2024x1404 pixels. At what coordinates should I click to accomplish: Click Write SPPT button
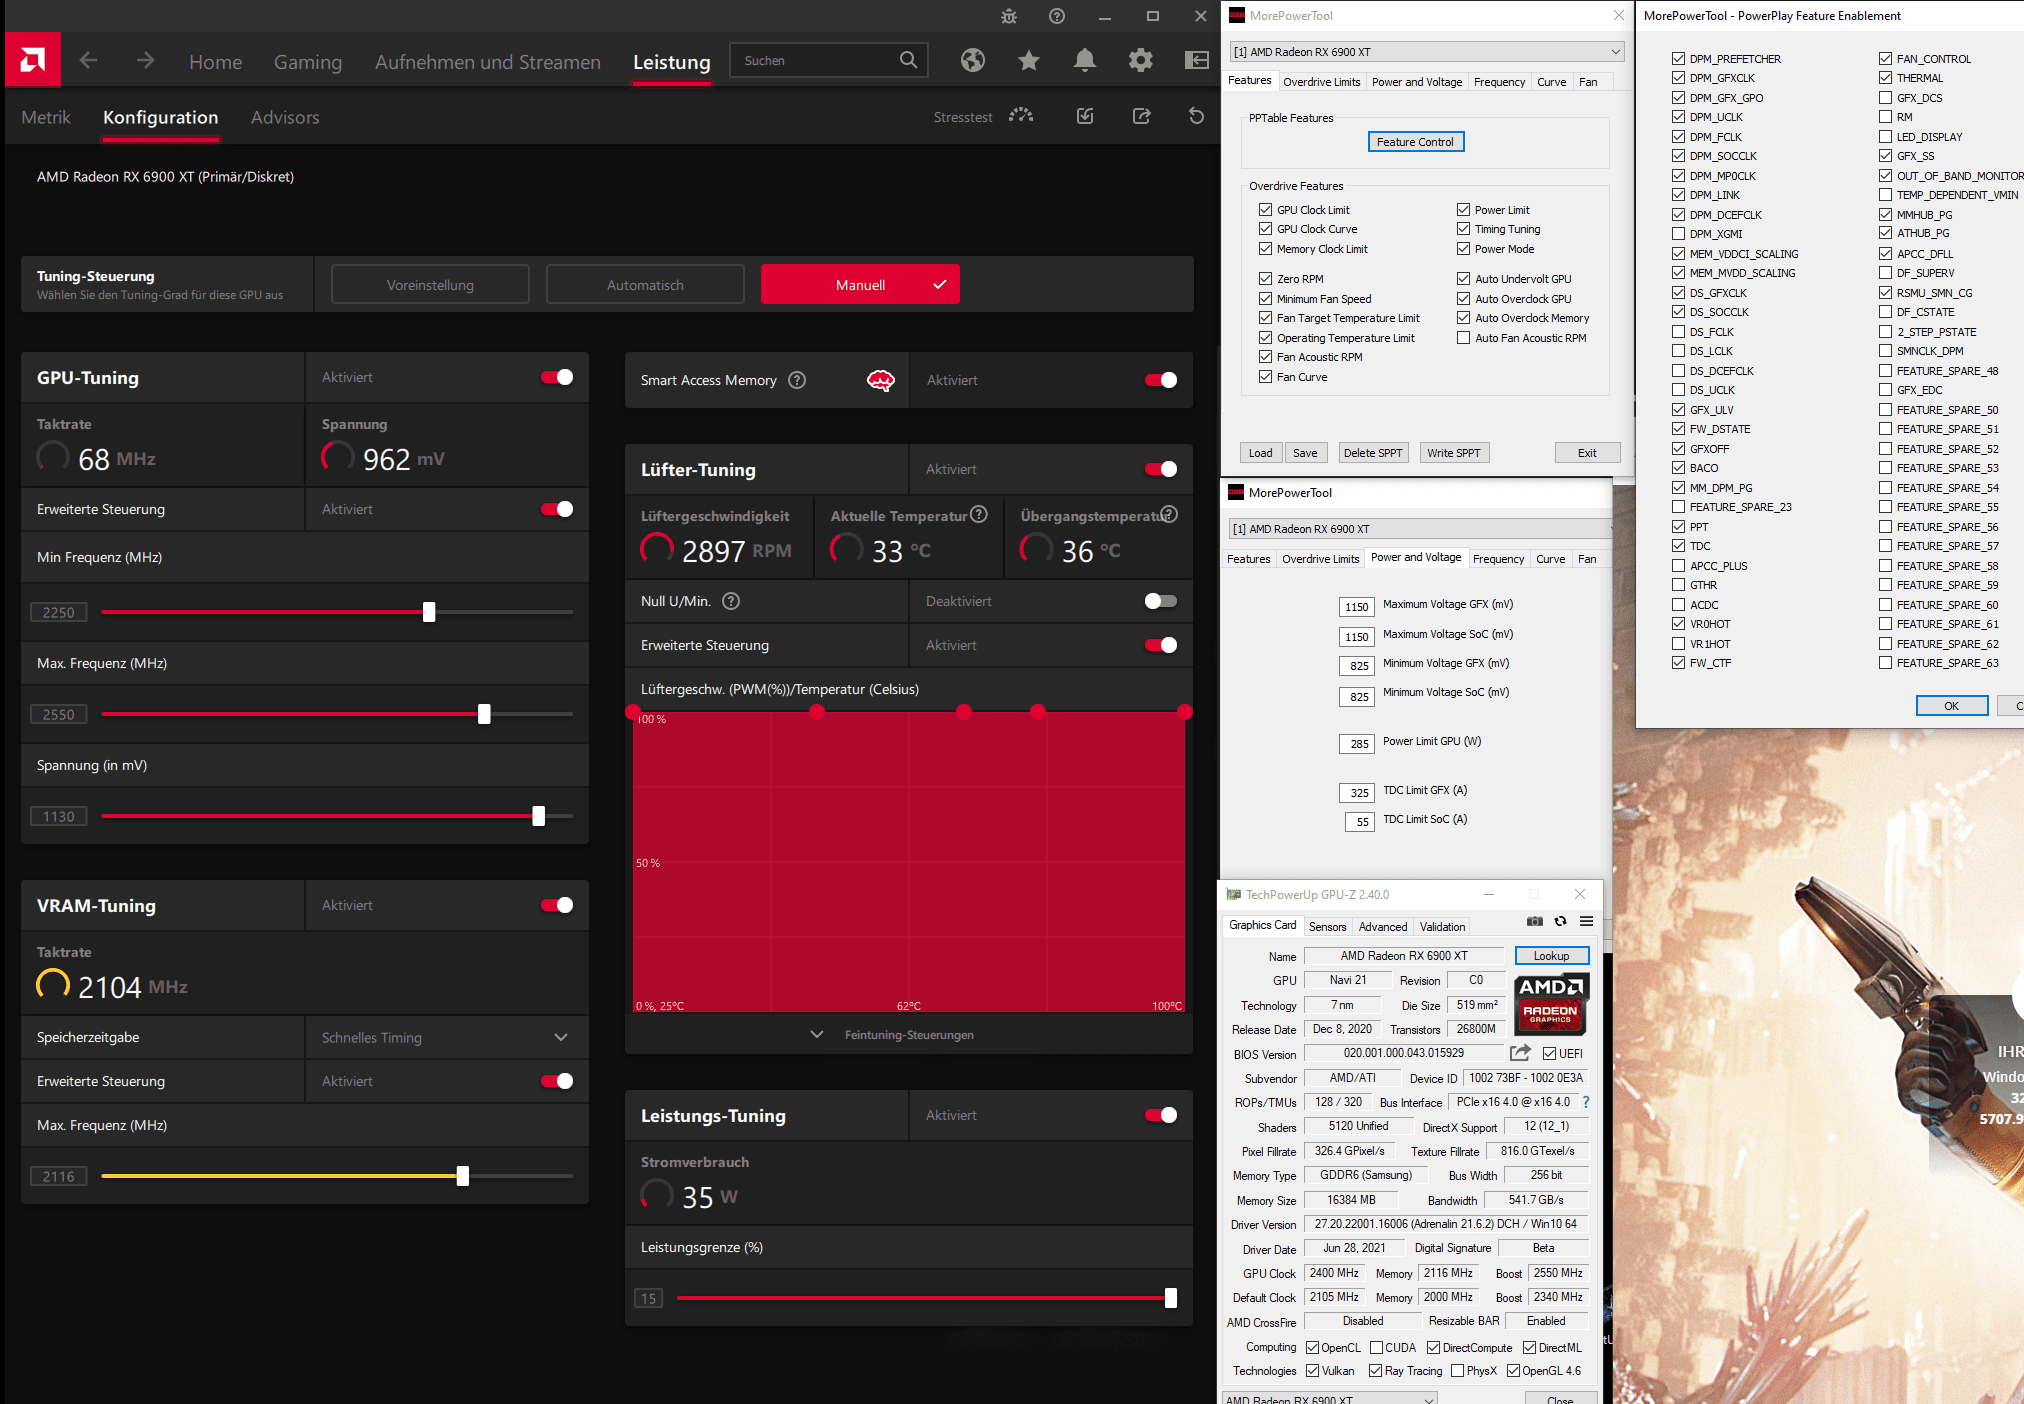[x=1453, y=453]
